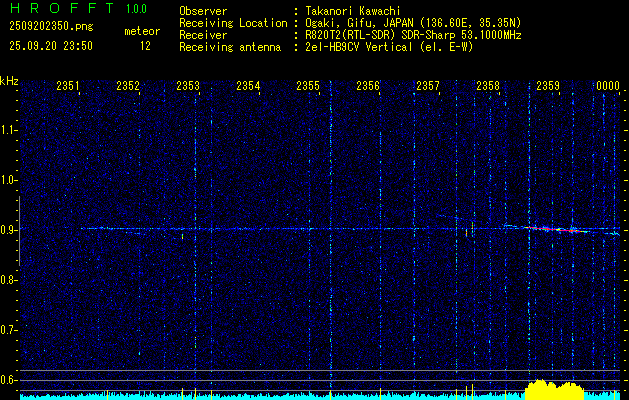Click the yellow power bump under 2359
Viewport: 629px width, 400px height.
[554, 389]
